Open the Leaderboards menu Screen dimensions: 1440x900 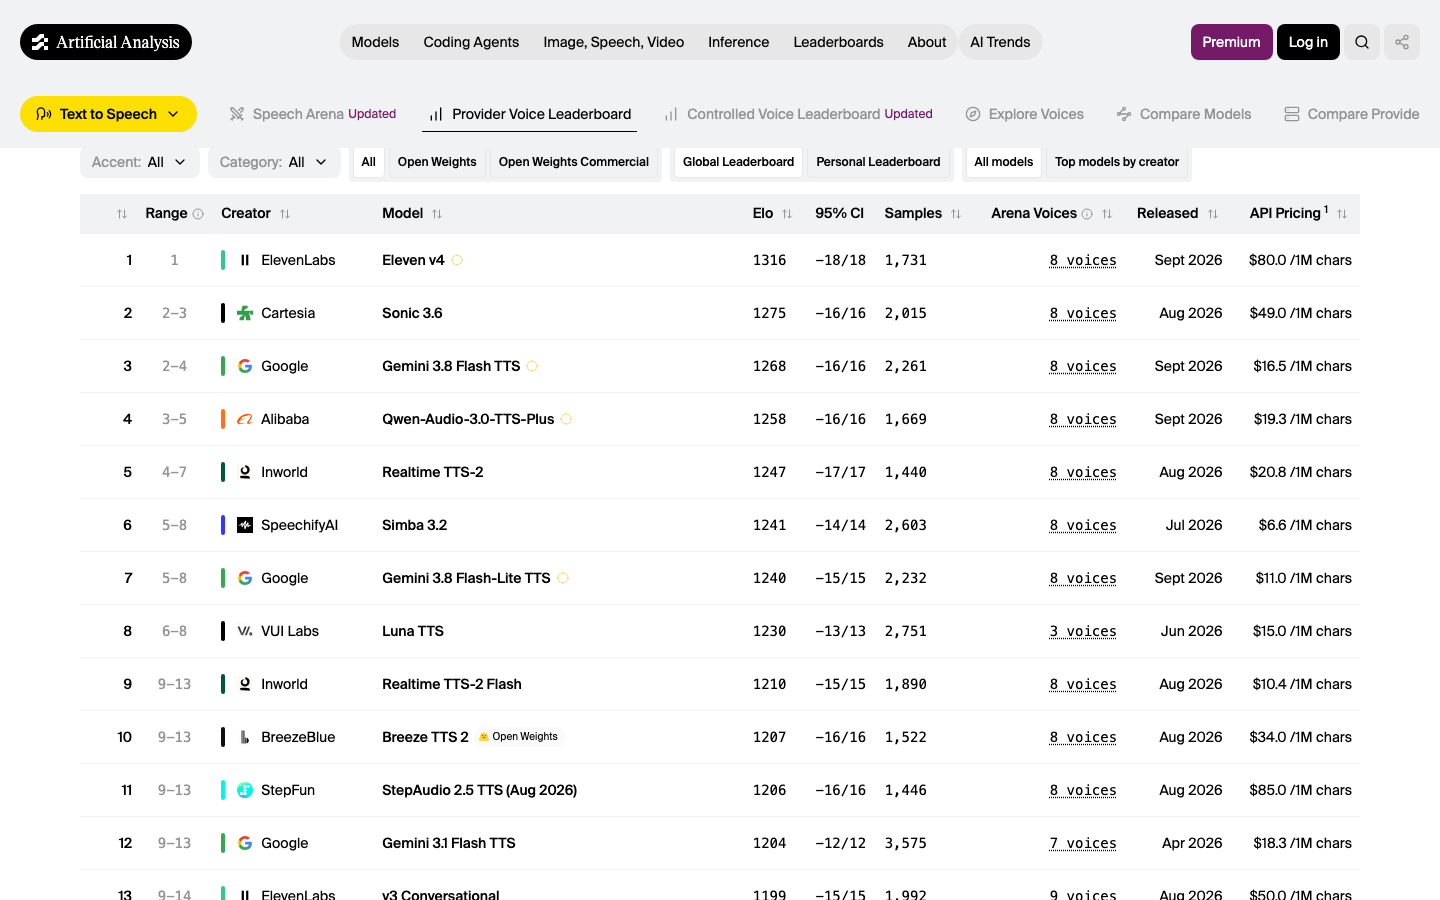coord(838,42)
